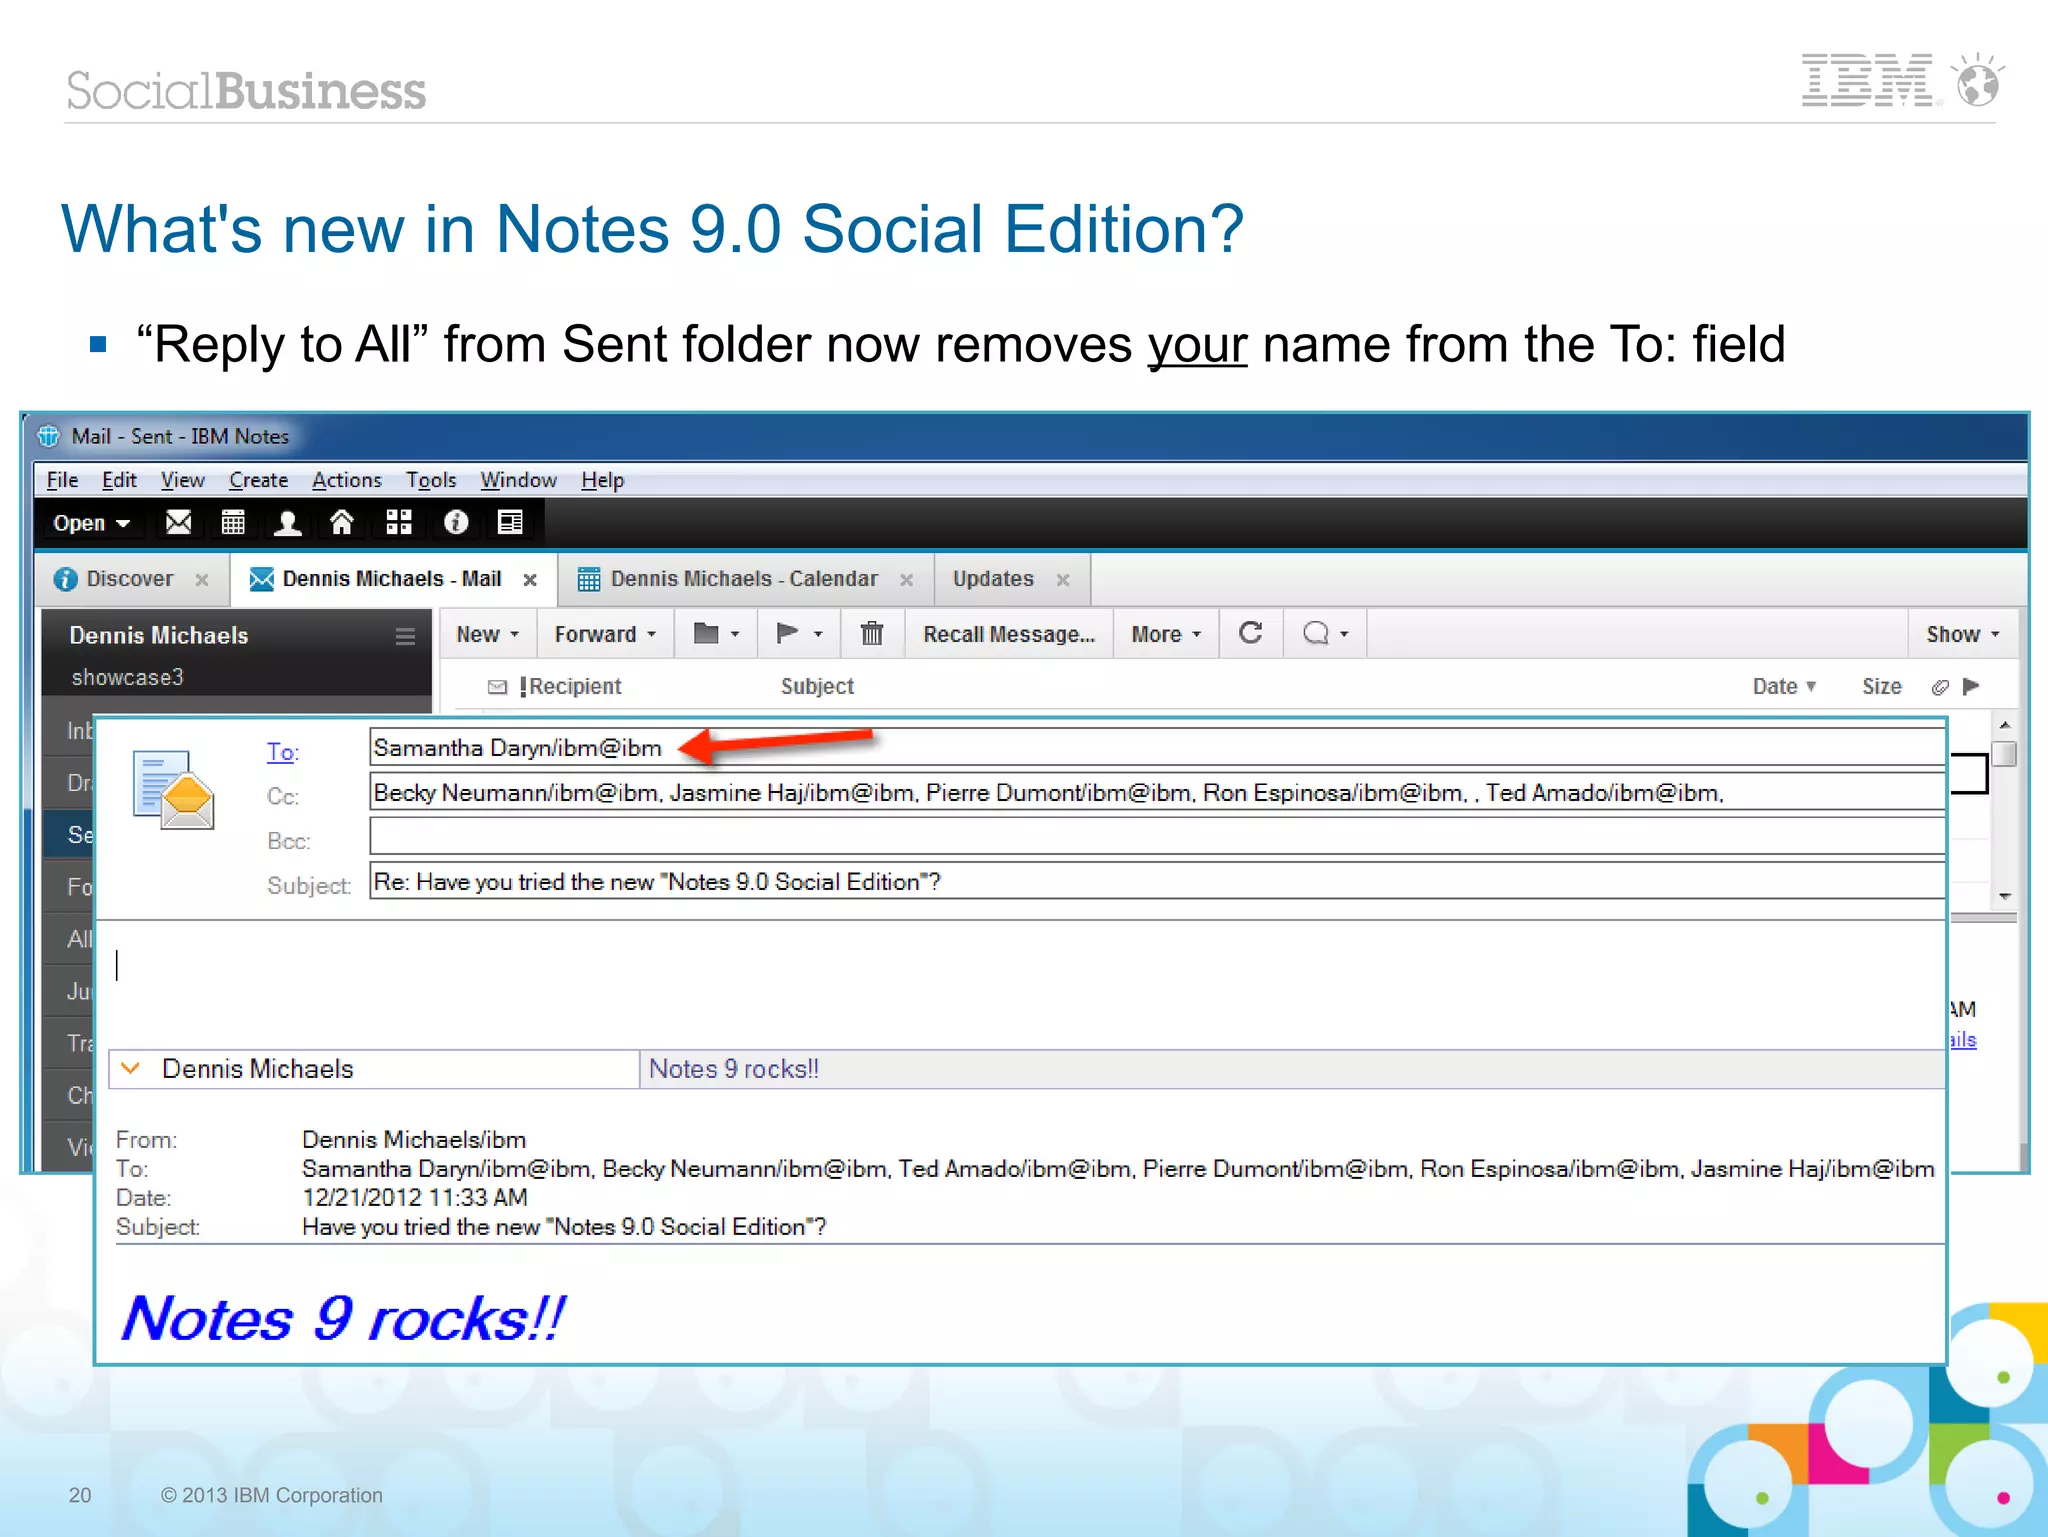Click the Recall Message button
The image size is (2048, 1537).
pos(1009,634)
